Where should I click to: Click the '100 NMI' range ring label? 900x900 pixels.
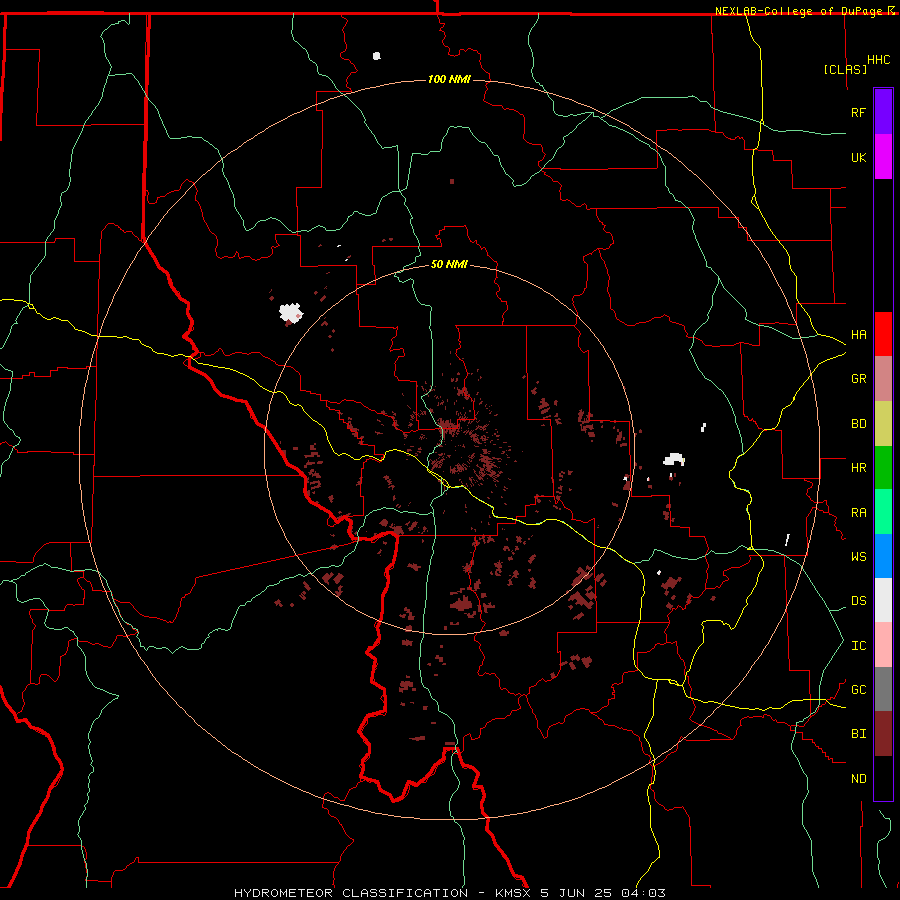(x=449, y=79)
